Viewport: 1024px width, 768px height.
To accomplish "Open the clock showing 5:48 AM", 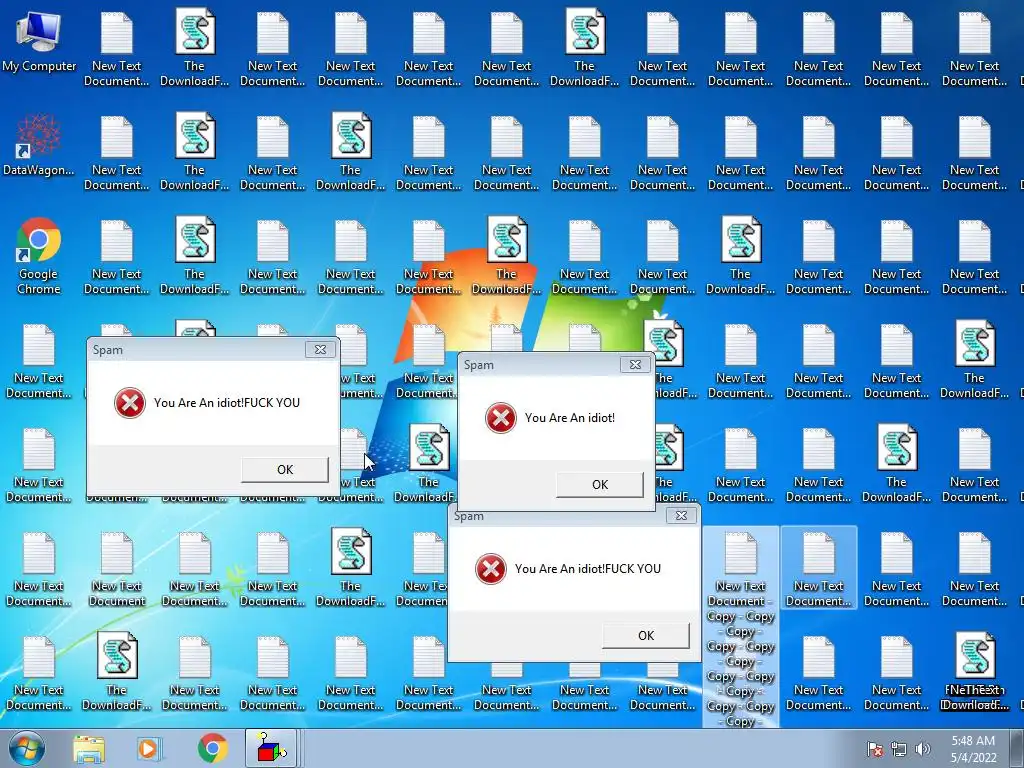I will [974, 749].
